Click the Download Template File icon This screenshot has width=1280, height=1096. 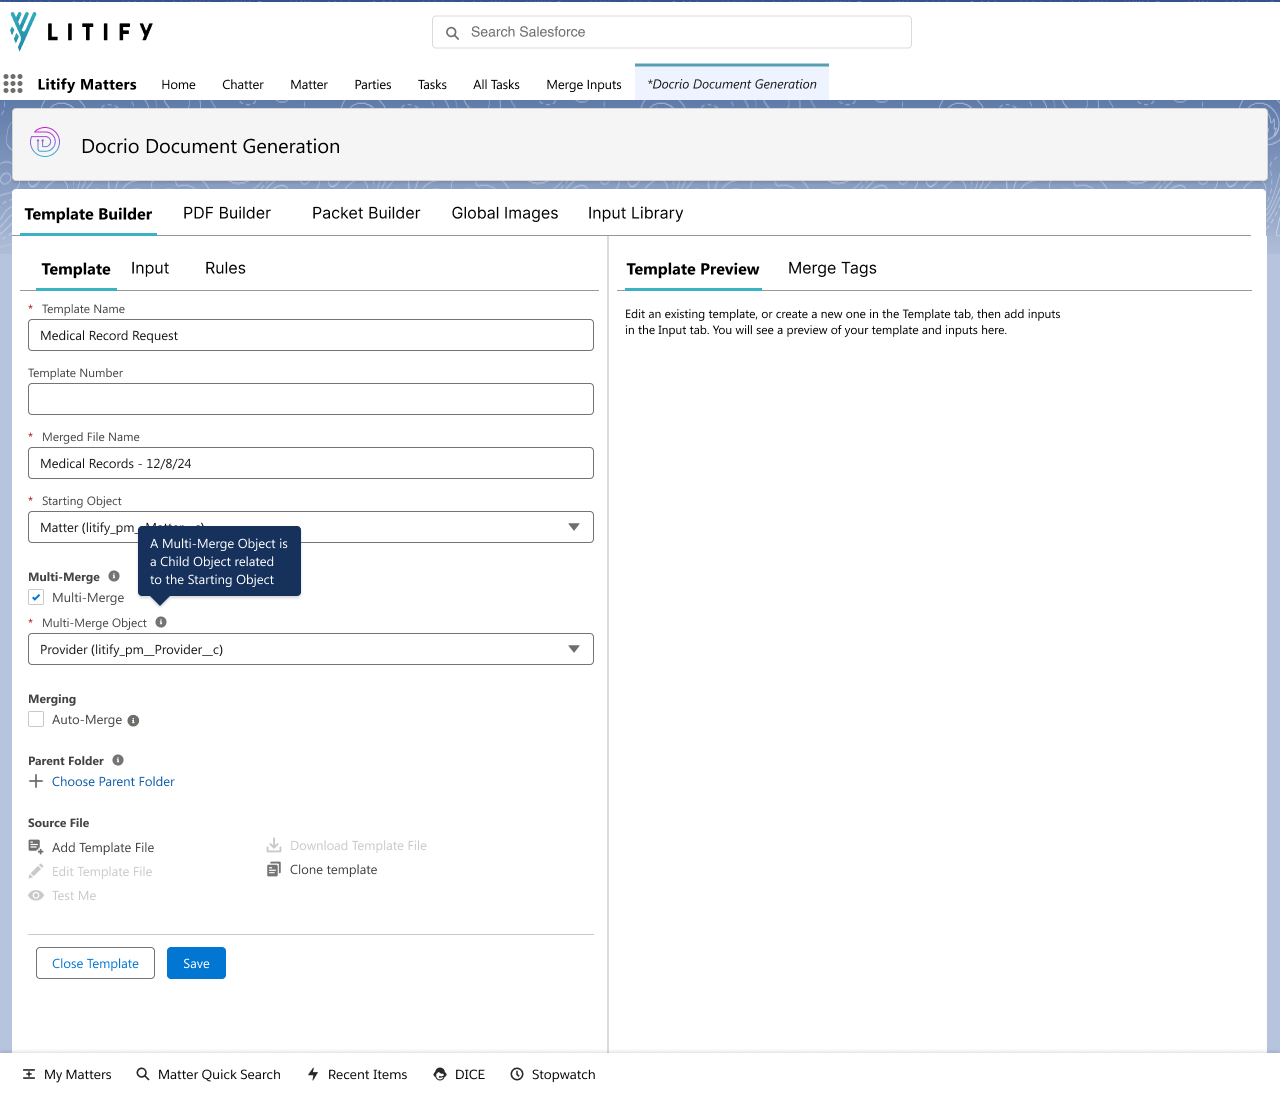(274, 845)
